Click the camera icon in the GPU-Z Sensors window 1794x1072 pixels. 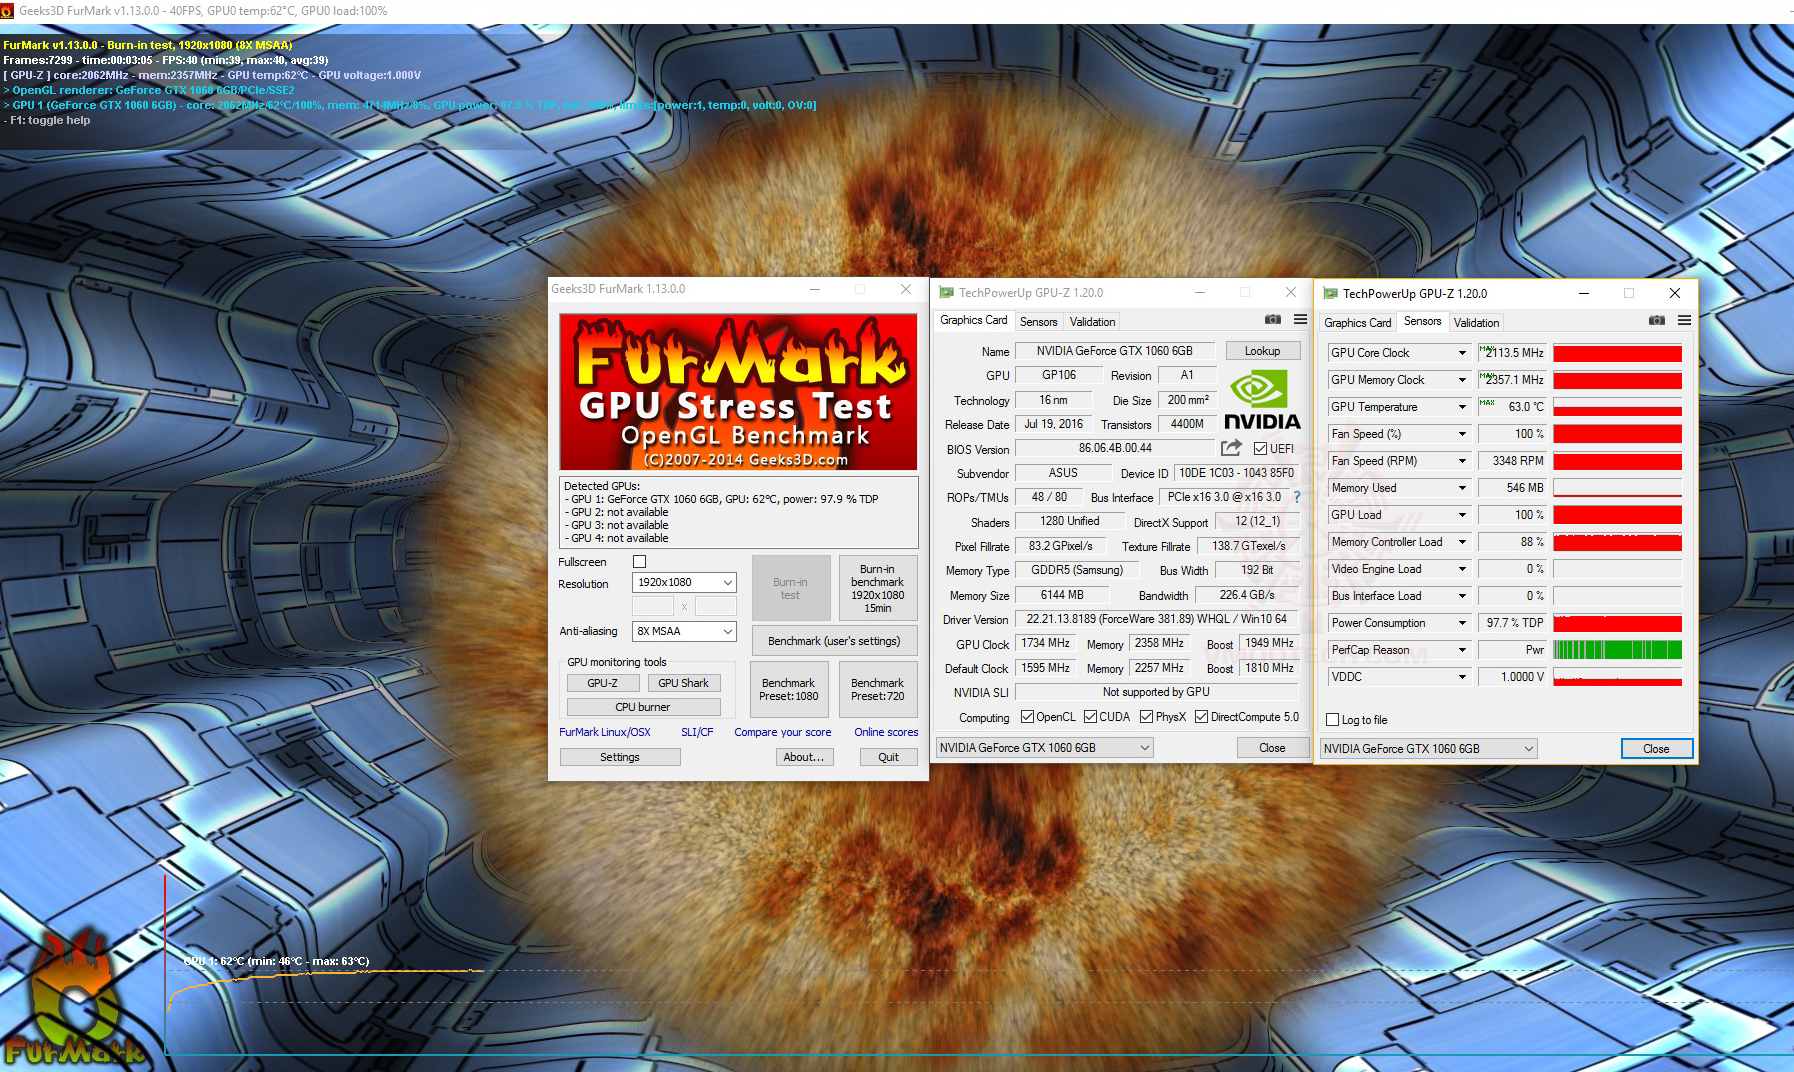tap(1656, 321)
